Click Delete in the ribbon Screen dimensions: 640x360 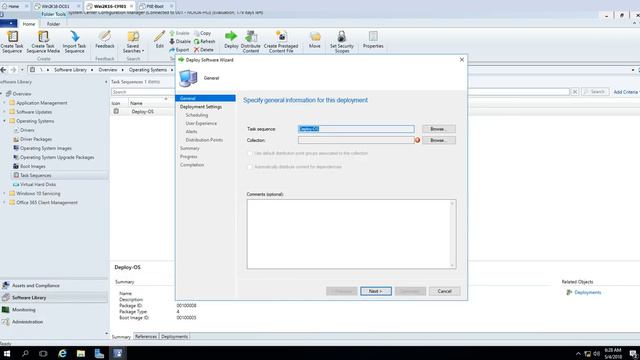pyautogui.click(x=204, y=49)
